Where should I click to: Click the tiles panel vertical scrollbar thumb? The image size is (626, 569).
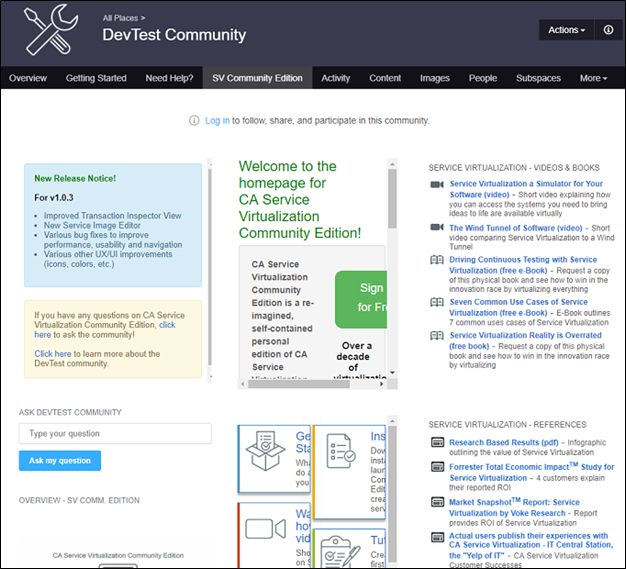pyautogui.click(x=392, y=494)
